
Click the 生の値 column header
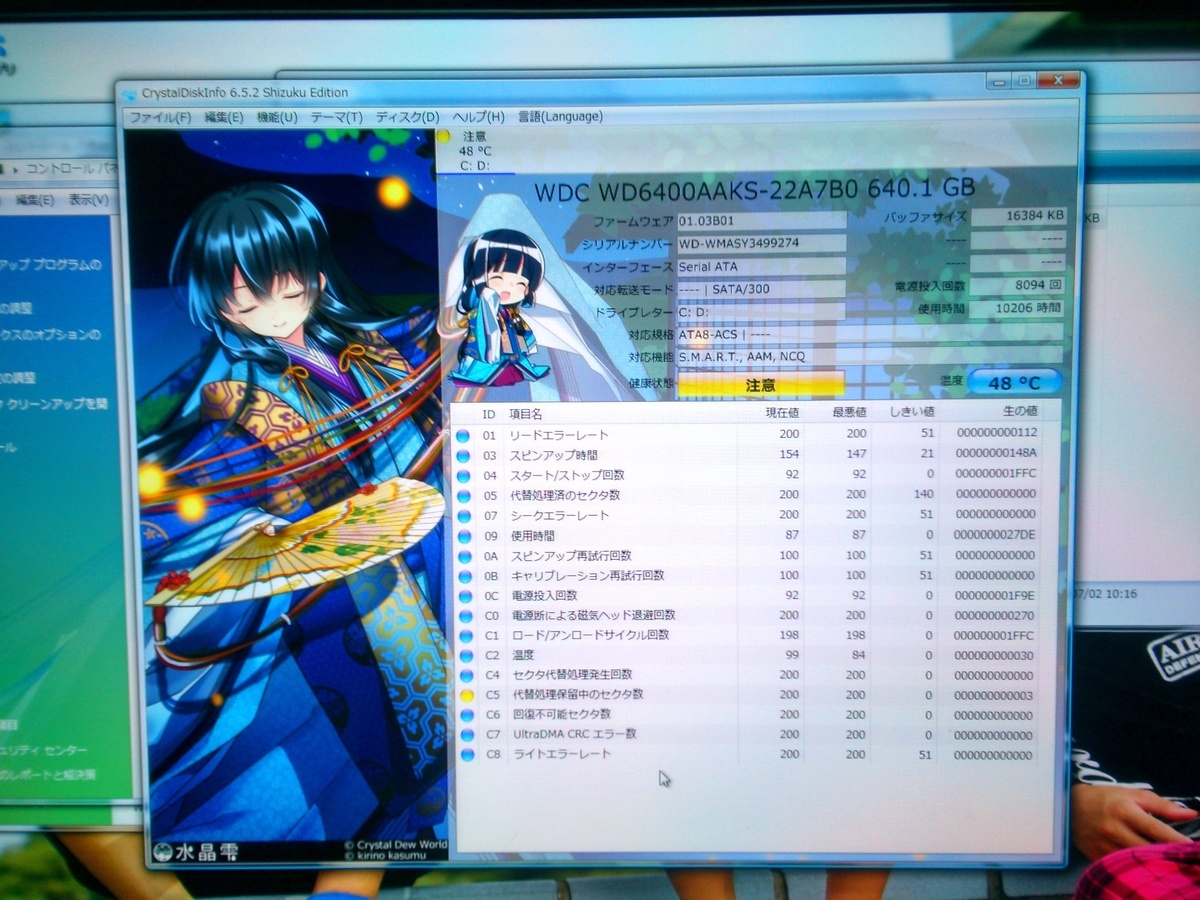(x=1019, y=411)
